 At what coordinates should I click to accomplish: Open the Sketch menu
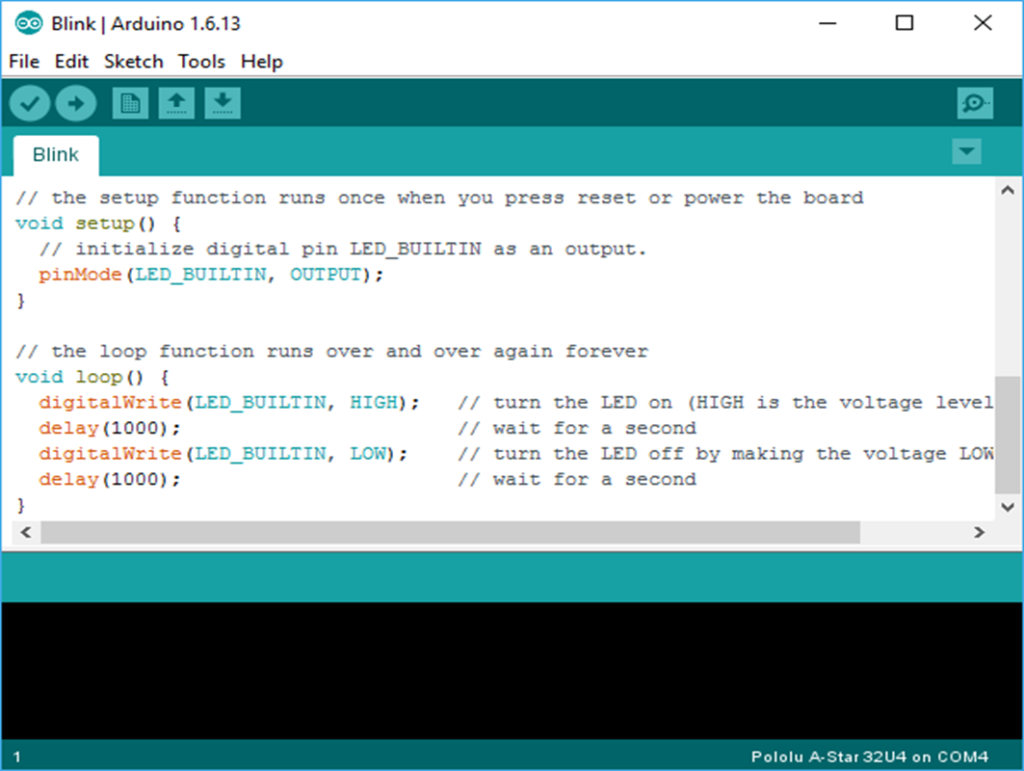tap(133, 61)
